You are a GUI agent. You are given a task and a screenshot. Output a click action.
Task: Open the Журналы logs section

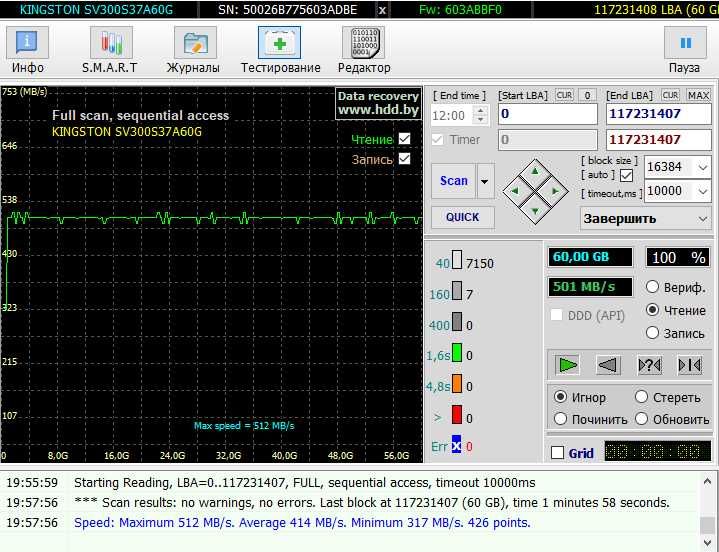pyautogui.click(x=194, y=50)
